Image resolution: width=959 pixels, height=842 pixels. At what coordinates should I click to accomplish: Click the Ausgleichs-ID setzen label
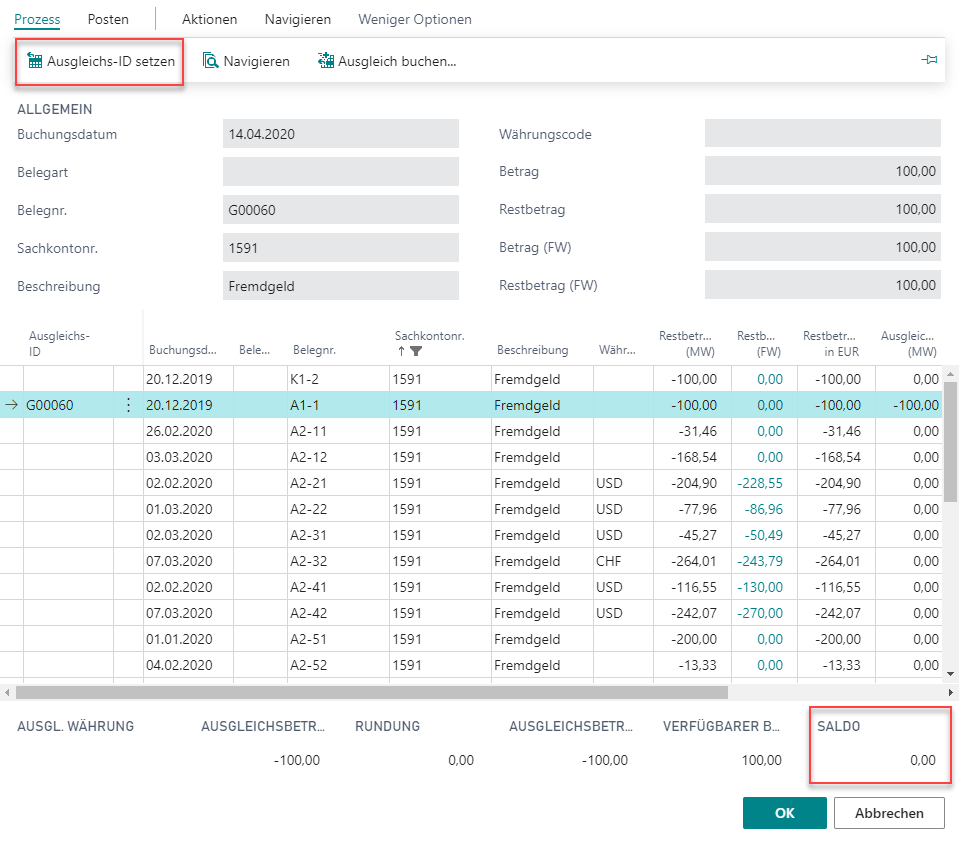pyautogui.click(x=111, y=61)
